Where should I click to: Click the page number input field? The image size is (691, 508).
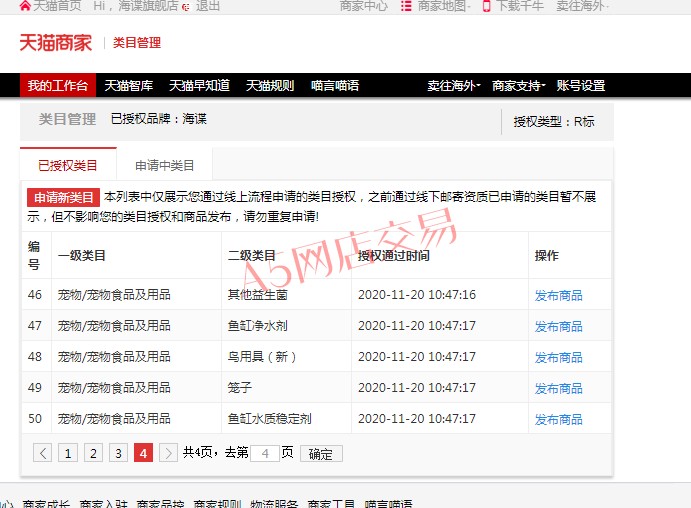264,453
